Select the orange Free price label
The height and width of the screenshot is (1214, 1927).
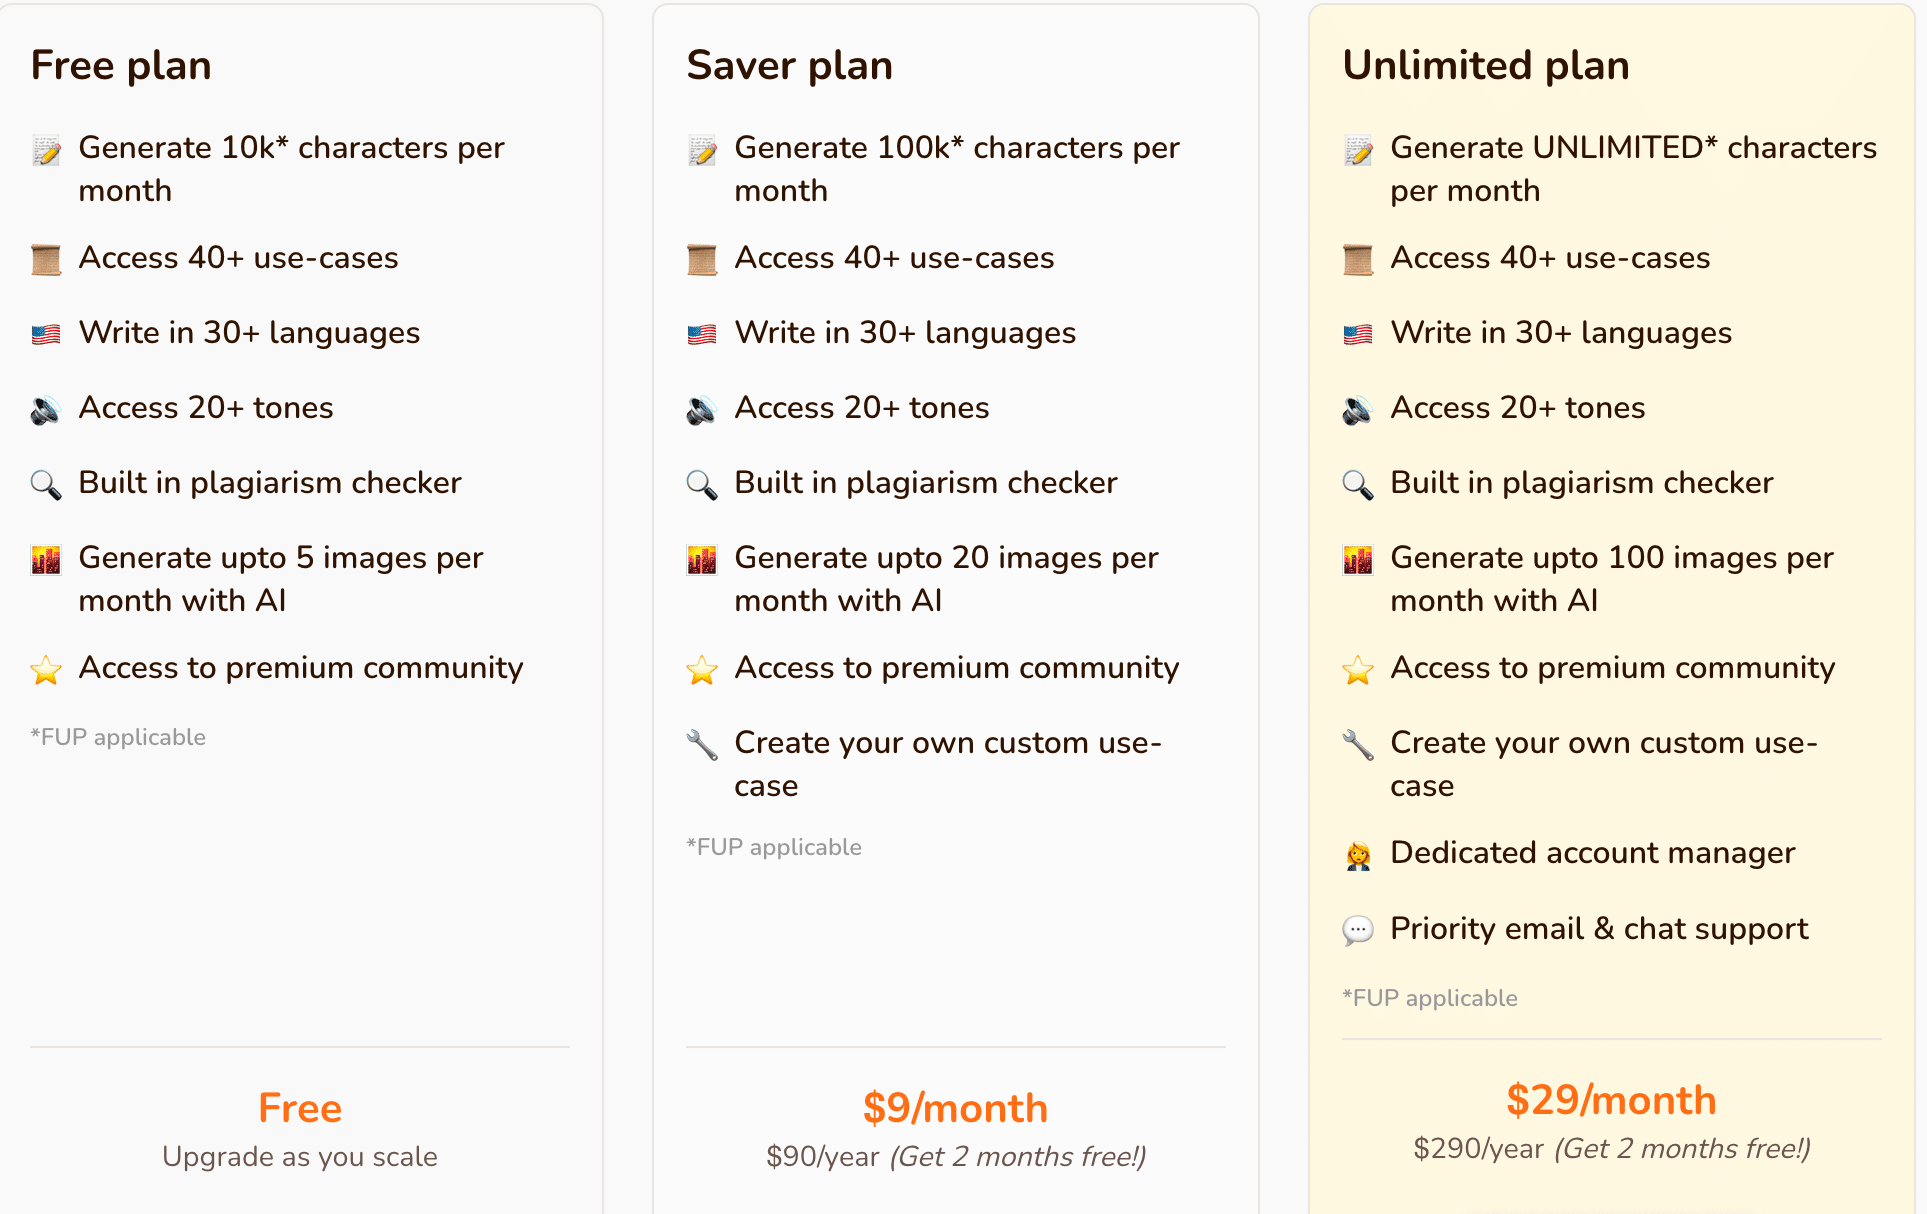300,1108
